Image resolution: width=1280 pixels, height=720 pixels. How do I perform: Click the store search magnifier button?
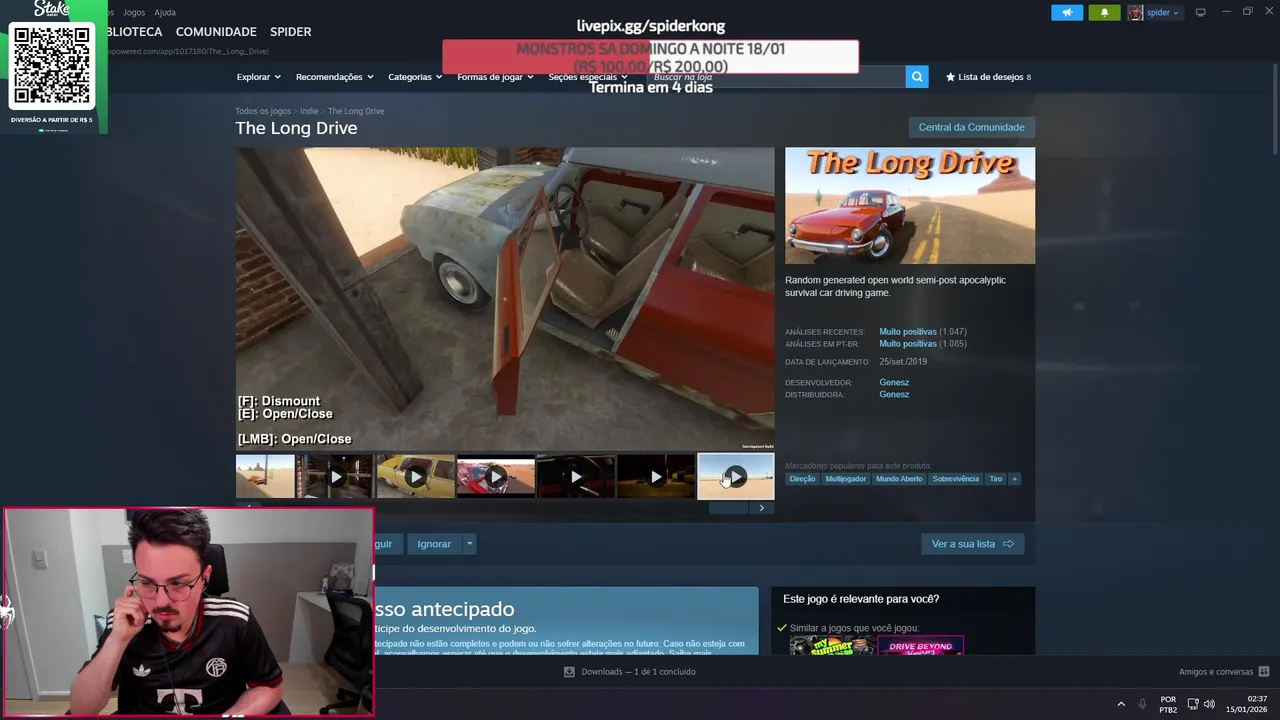917,77
